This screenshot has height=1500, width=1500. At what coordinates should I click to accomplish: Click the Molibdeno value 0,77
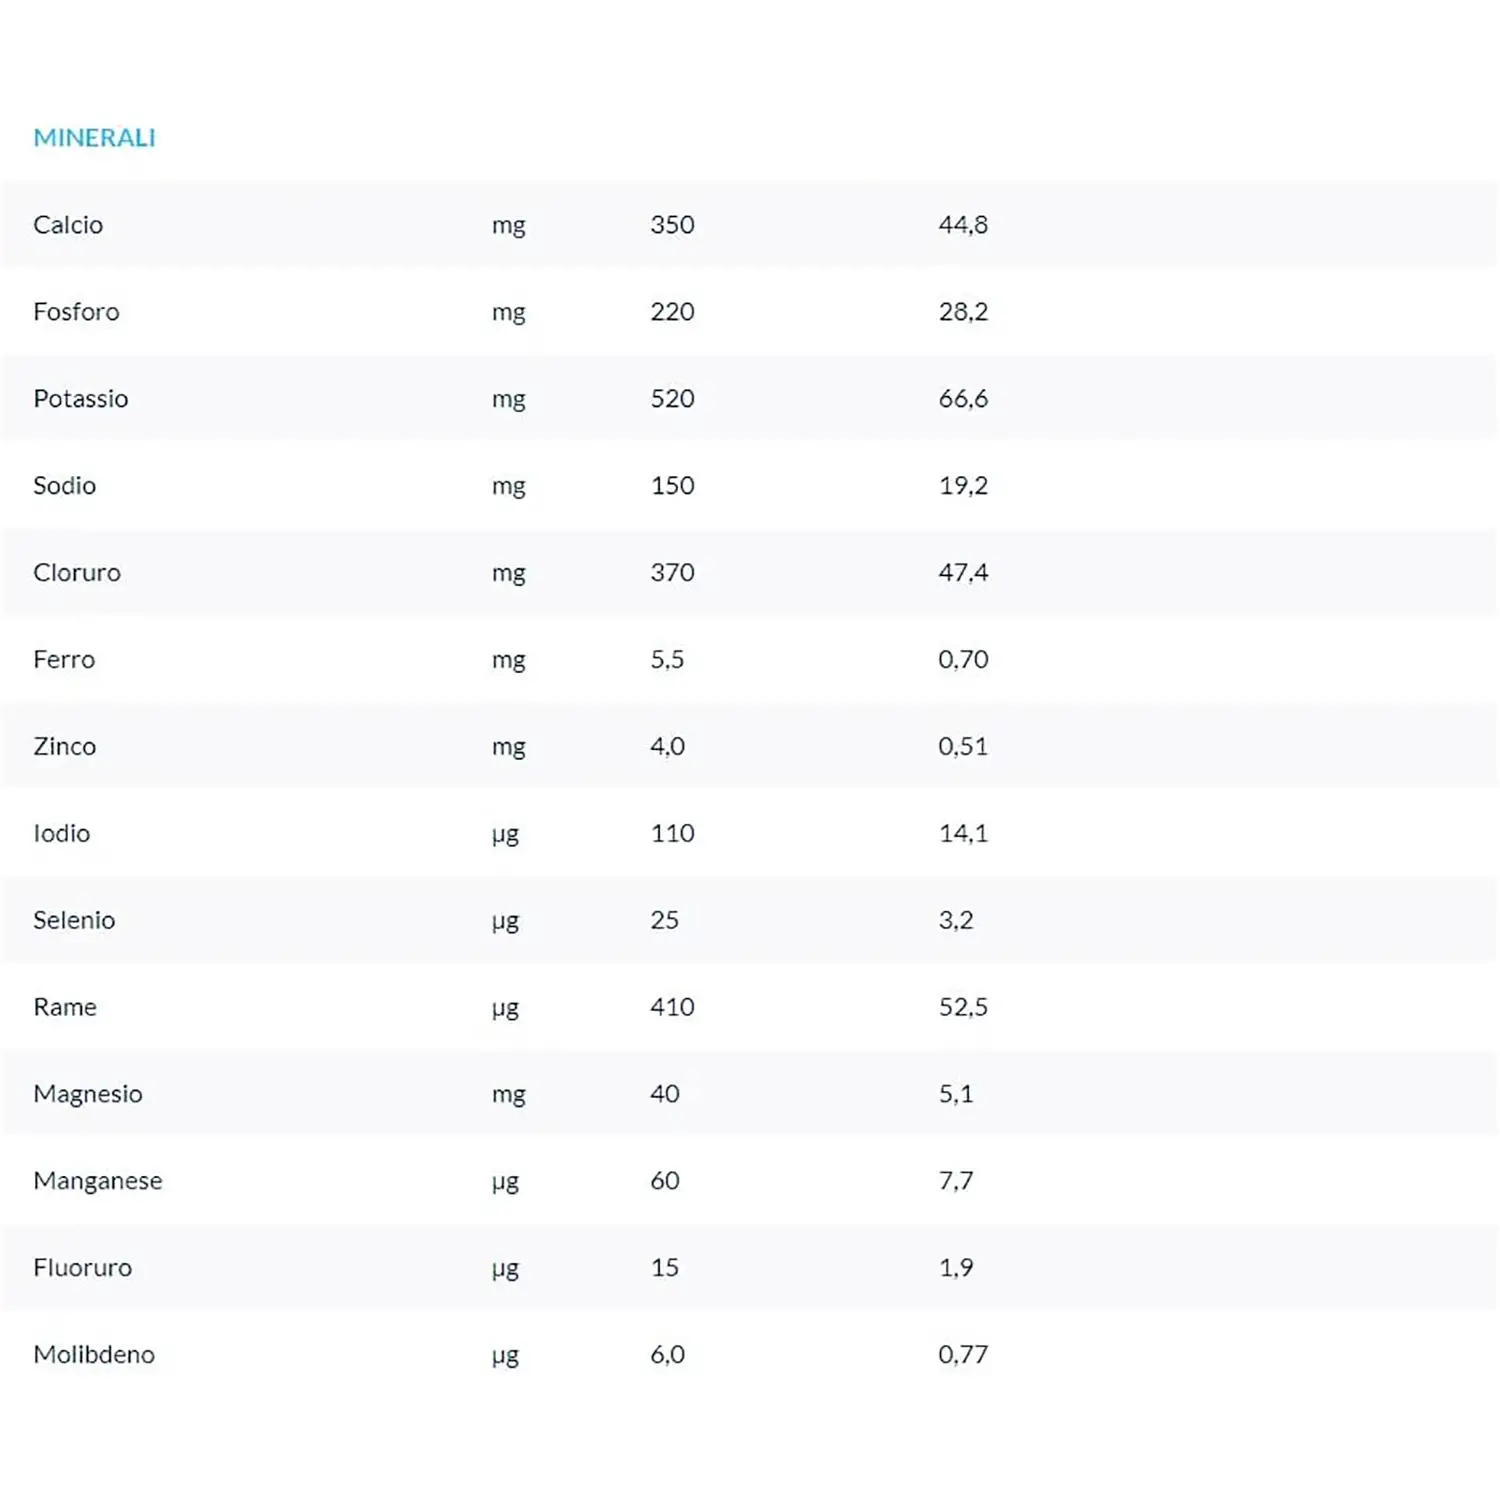[962, 1355]
